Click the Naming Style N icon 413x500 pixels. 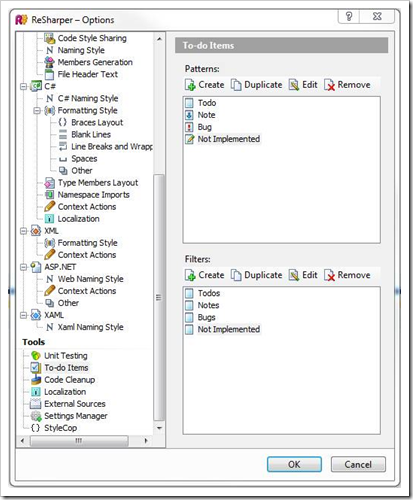[x=50, y=50]
